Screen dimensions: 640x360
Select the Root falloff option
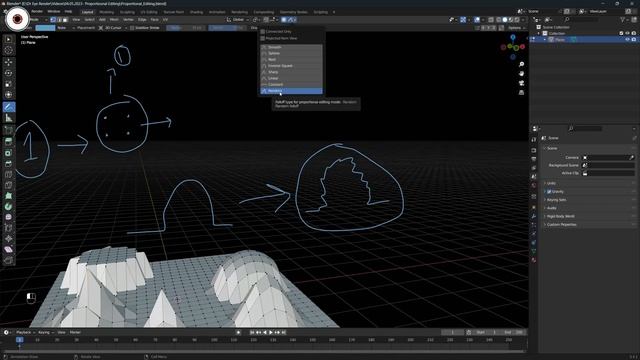tap(291, 60)
